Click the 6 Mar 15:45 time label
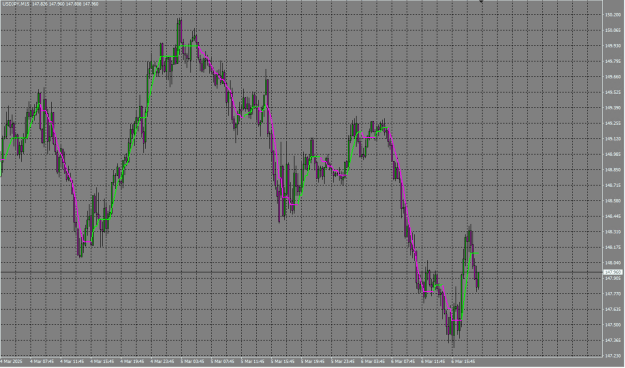625x368 pixels. tap(464, 362)
